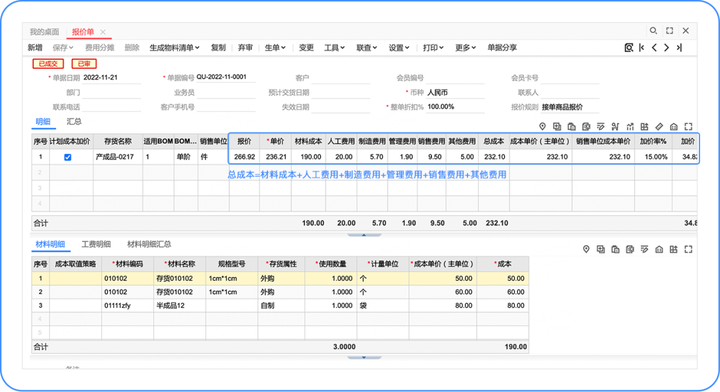The width and height of the screenshot is (720, 392).
Task: Expand the material grid to fullscreen
Action: 688,249
